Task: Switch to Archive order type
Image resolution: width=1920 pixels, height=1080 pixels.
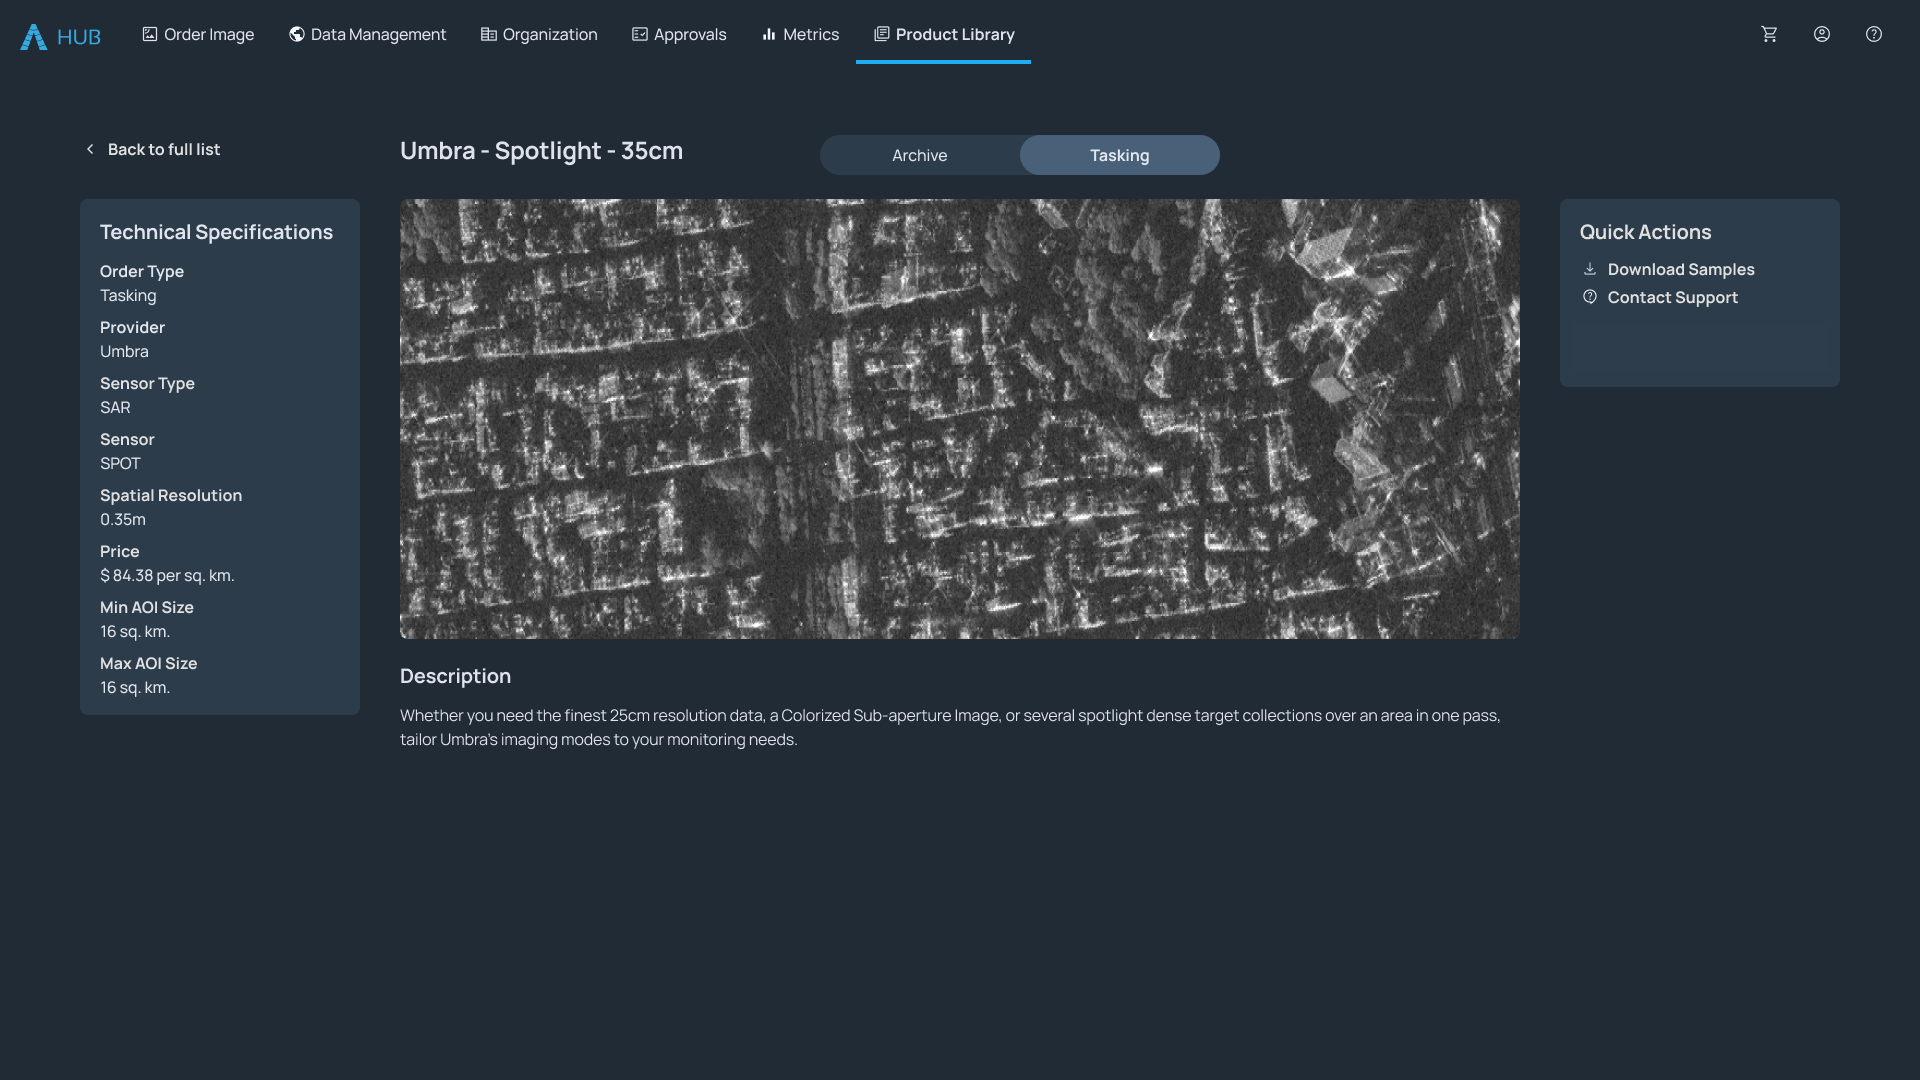Action: (x=919, y=155)
